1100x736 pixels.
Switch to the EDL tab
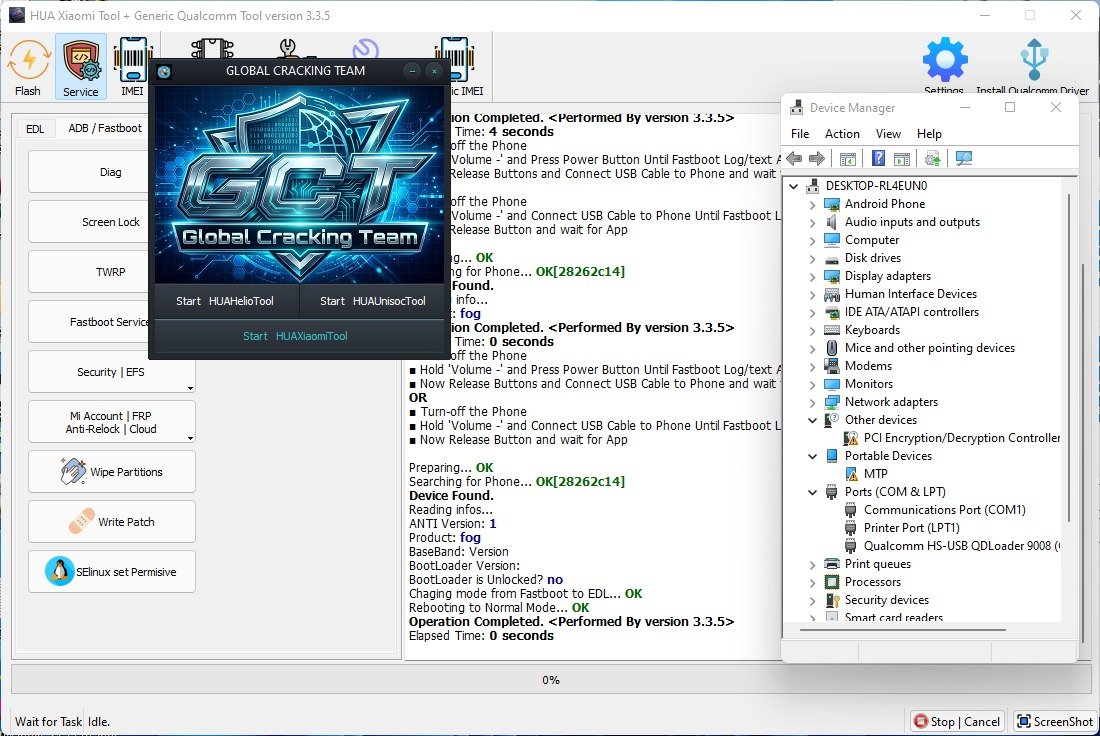[35, 128]
